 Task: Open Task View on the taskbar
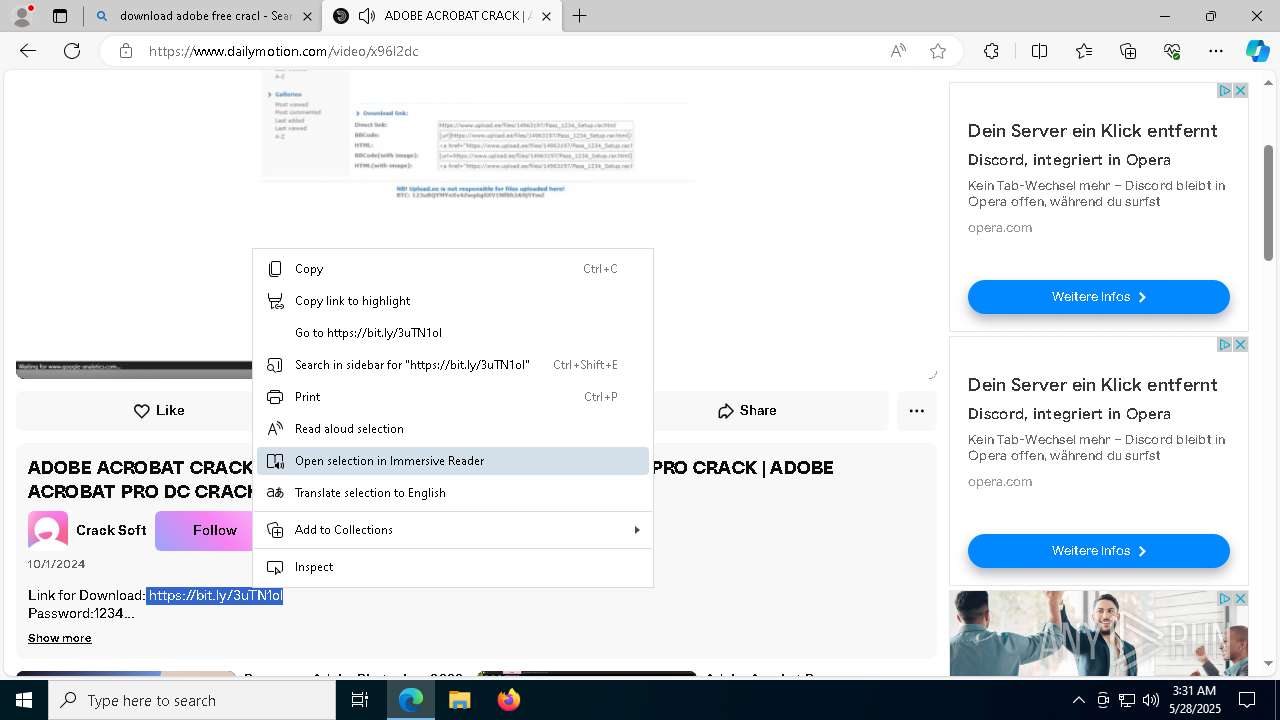coord(360,700)
